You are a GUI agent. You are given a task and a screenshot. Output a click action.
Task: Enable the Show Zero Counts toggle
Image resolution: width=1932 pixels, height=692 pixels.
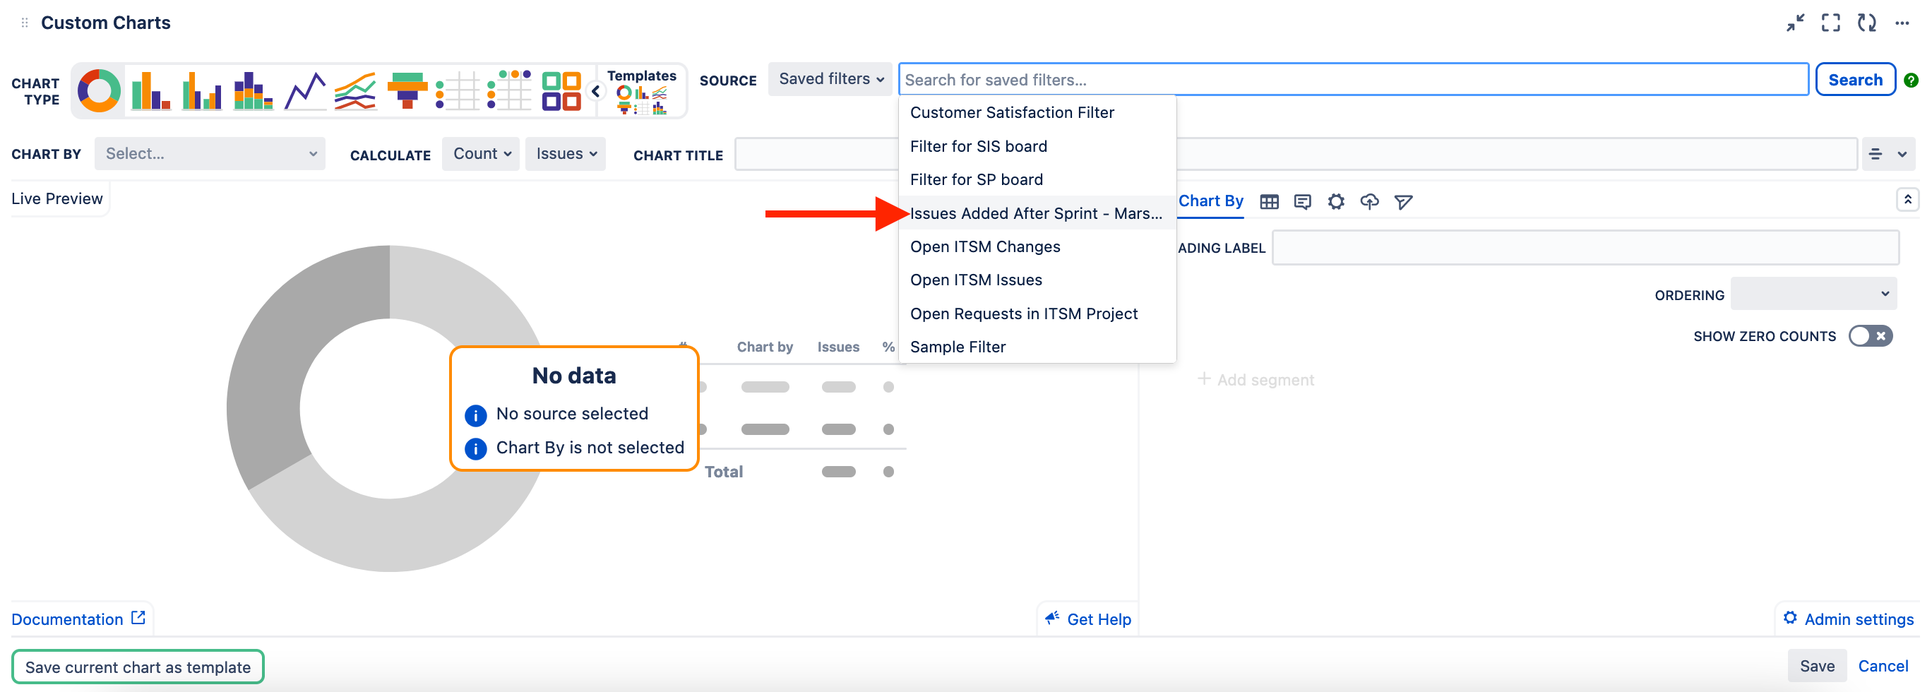coord(1870,336)
